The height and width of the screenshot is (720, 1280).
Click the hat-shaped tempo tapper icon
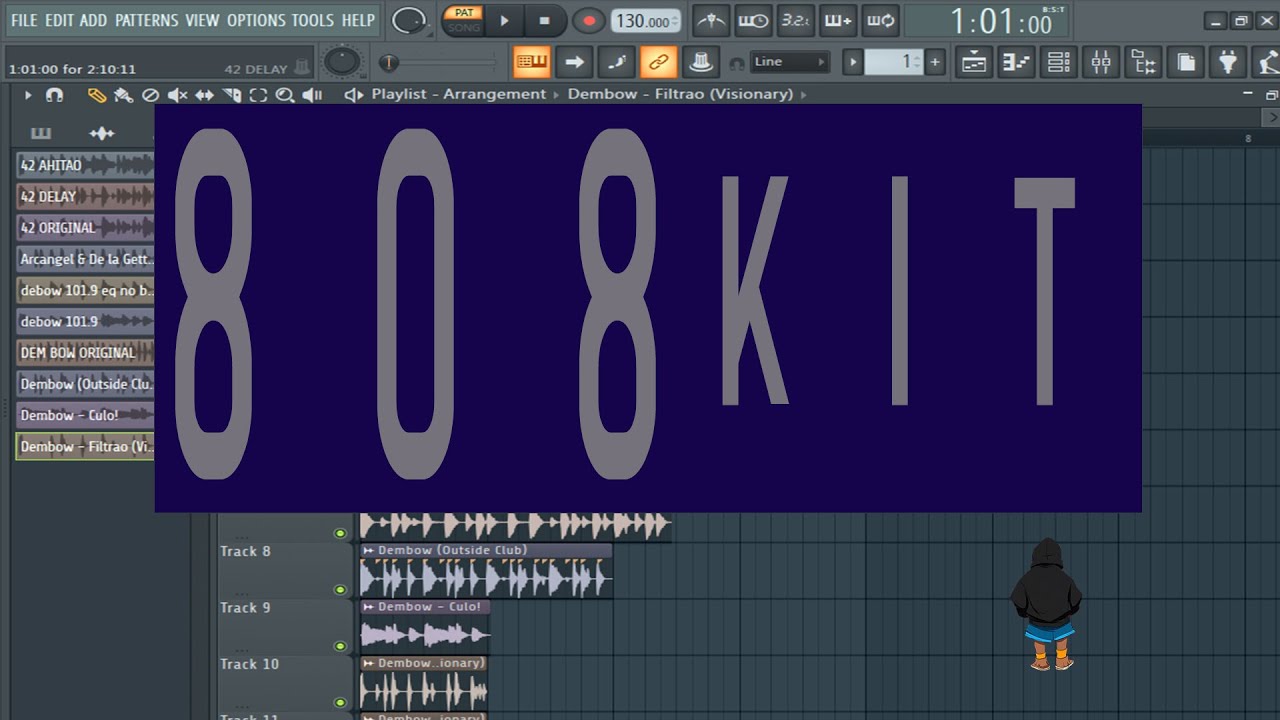[701, 62]
